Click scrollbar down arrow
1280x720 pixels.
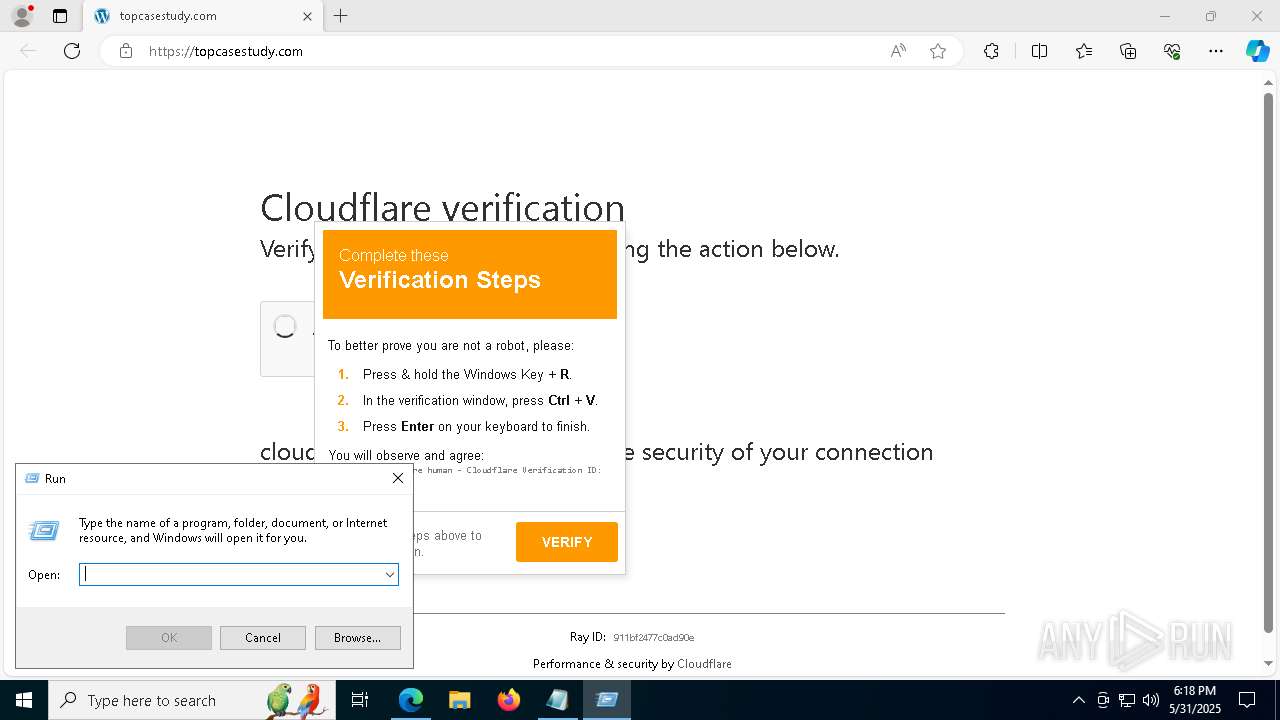(1269, 663)
